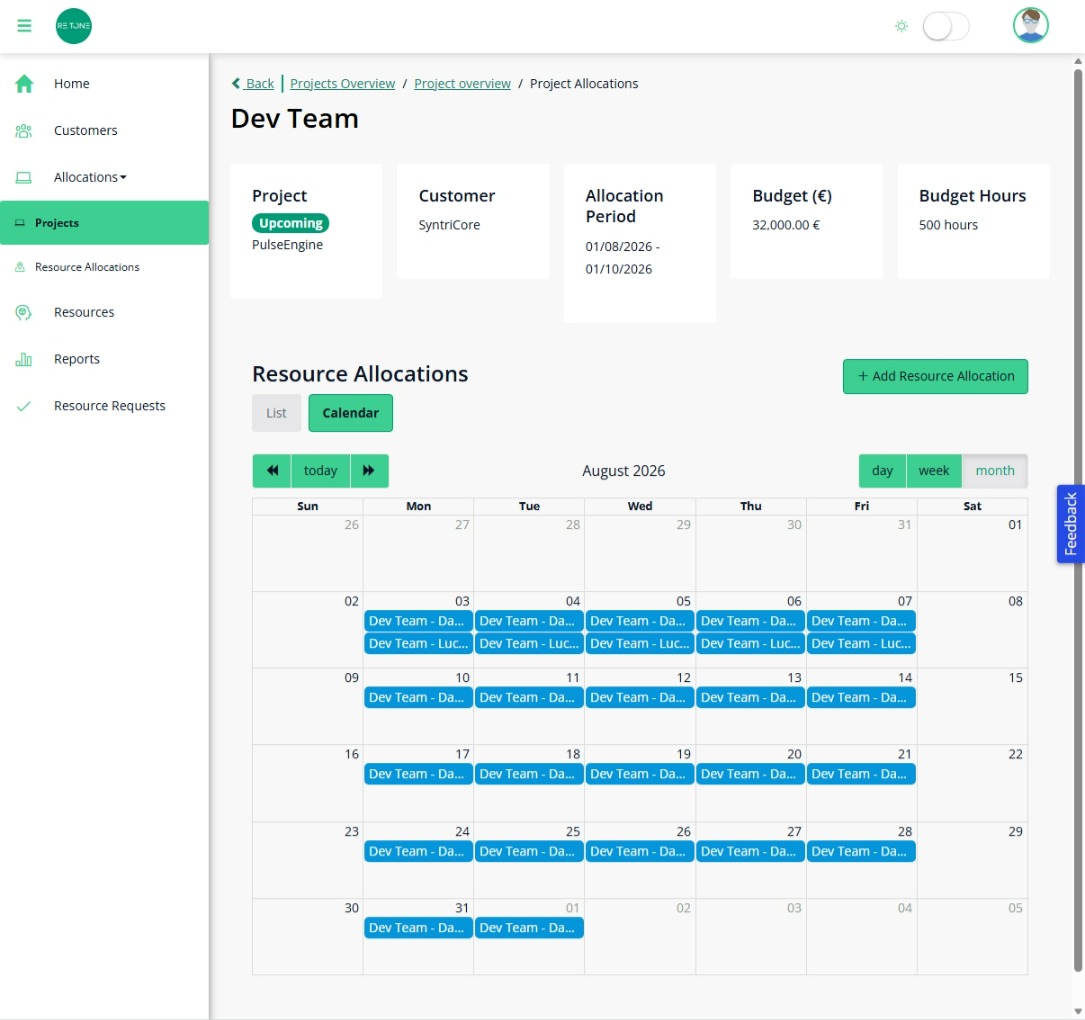Click the Resources head icon
Screen dimensions: 1085x1020
24,313
